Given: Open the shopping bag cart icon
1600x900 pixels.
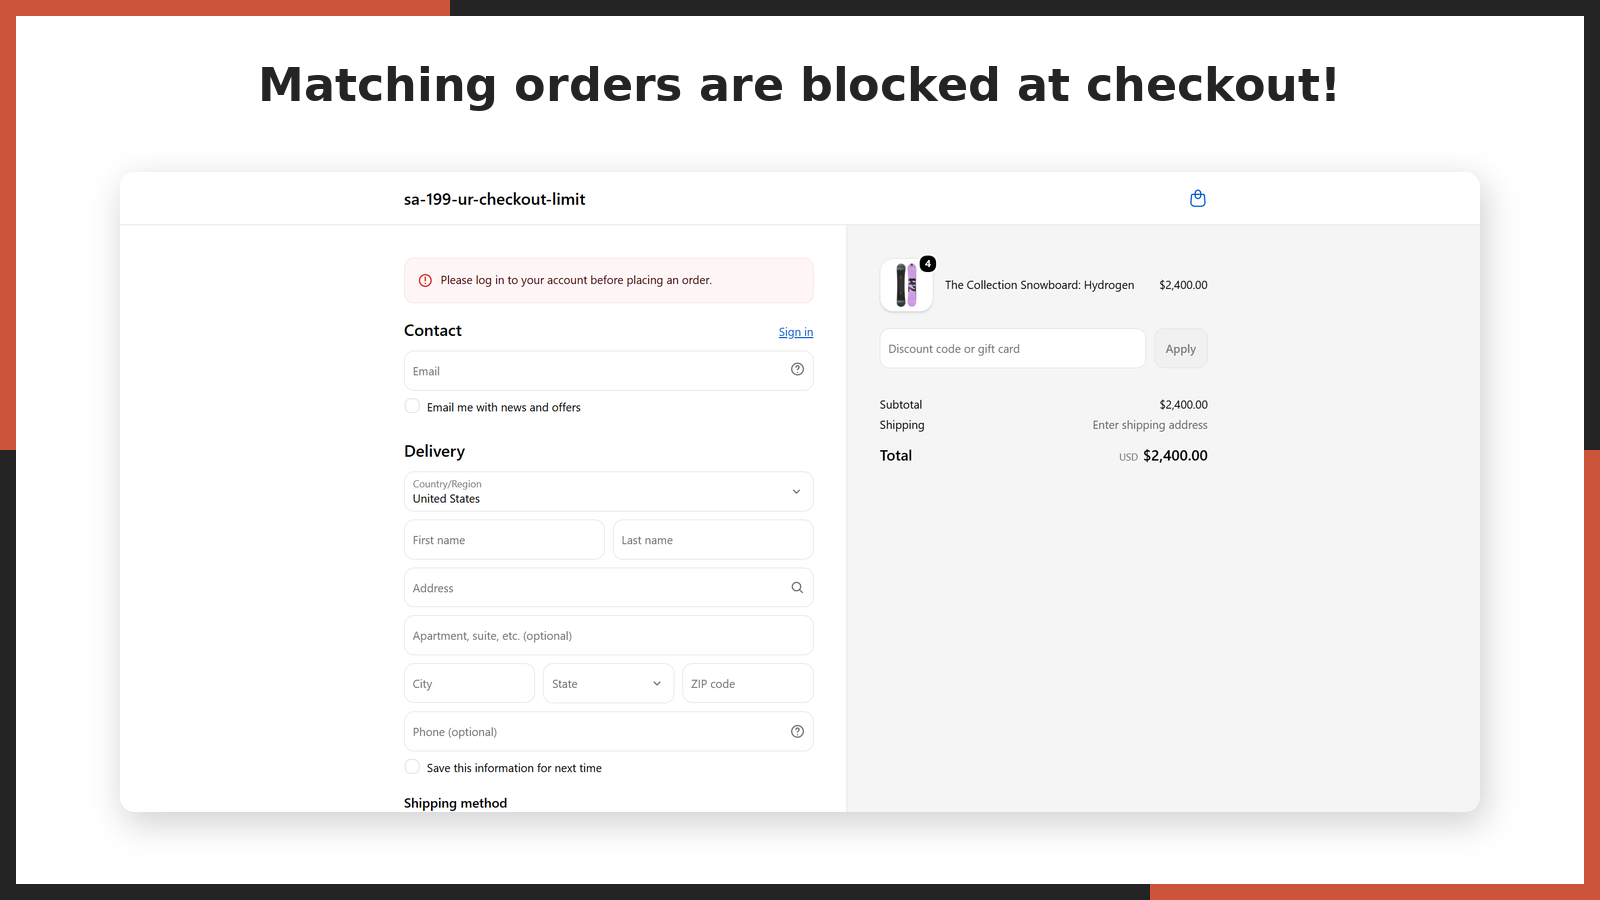Looking at the screenshot, I should click(x=1197, y=198).
